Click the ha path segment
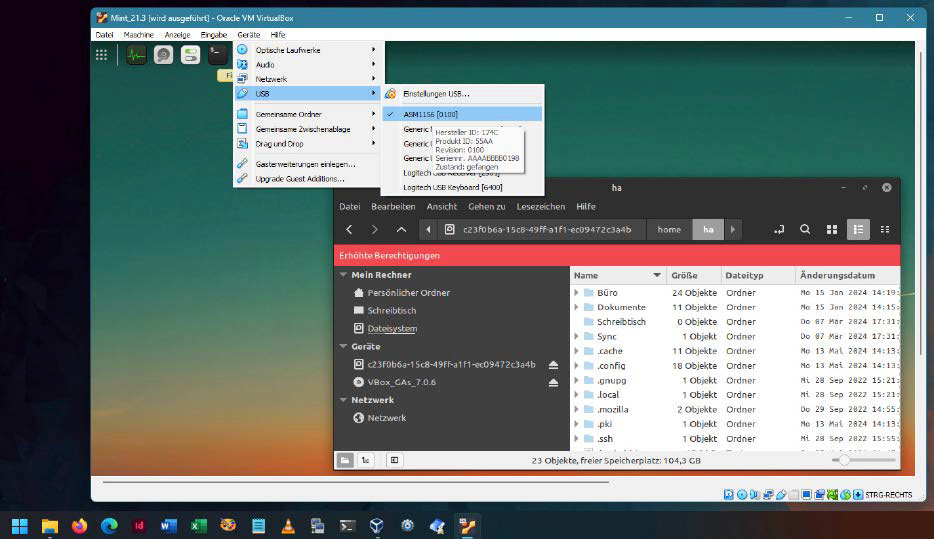 pyautogui.click(x=708, y=229)
